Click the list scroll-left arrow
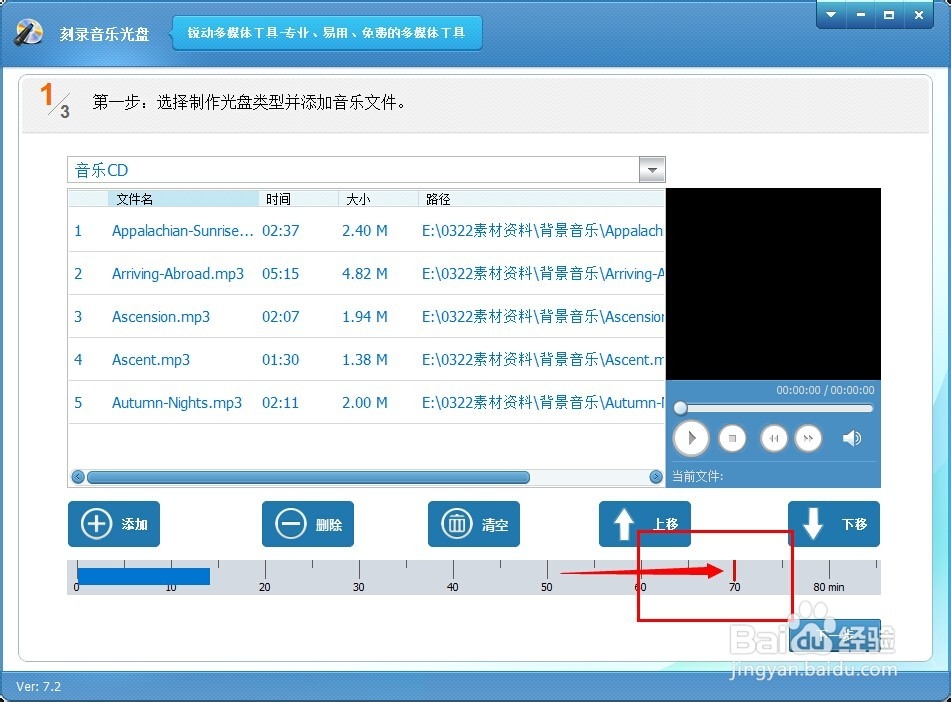 coord(78,477)
